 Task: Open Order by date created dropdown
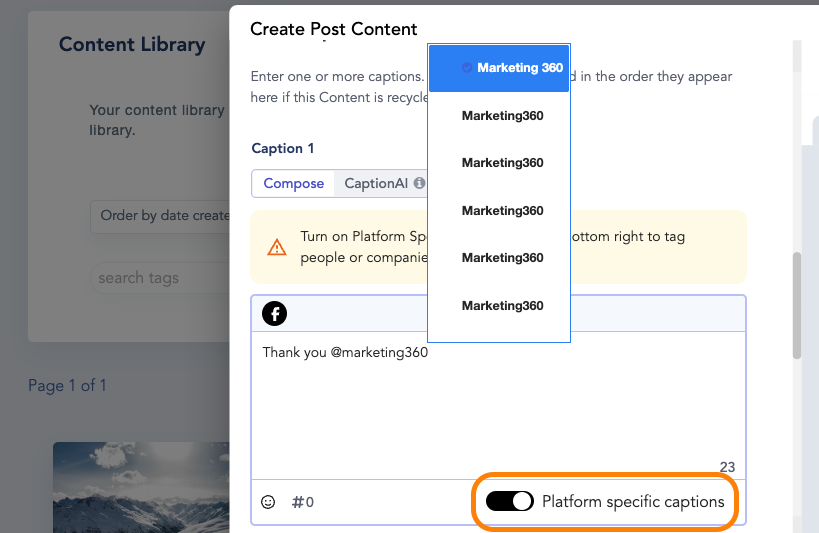(x=160, y=216)
